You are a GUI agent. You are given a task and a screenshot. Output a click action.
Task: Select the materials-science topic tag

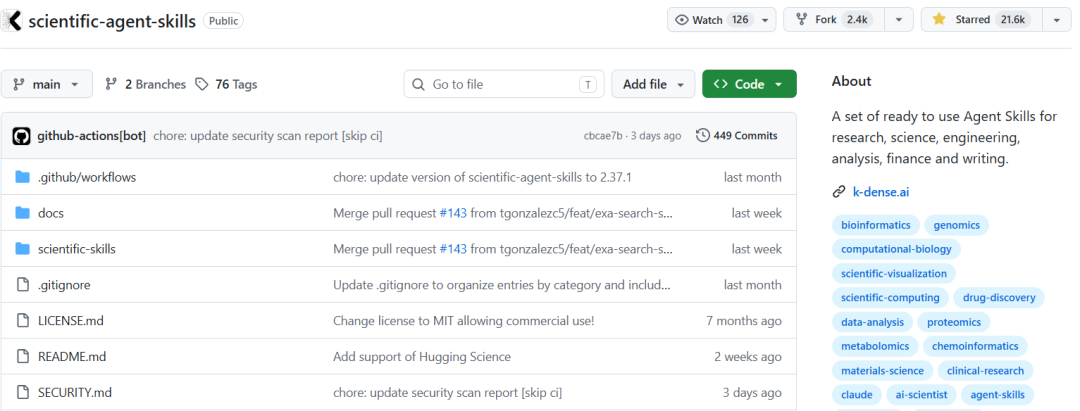click(x=882, y=370)
